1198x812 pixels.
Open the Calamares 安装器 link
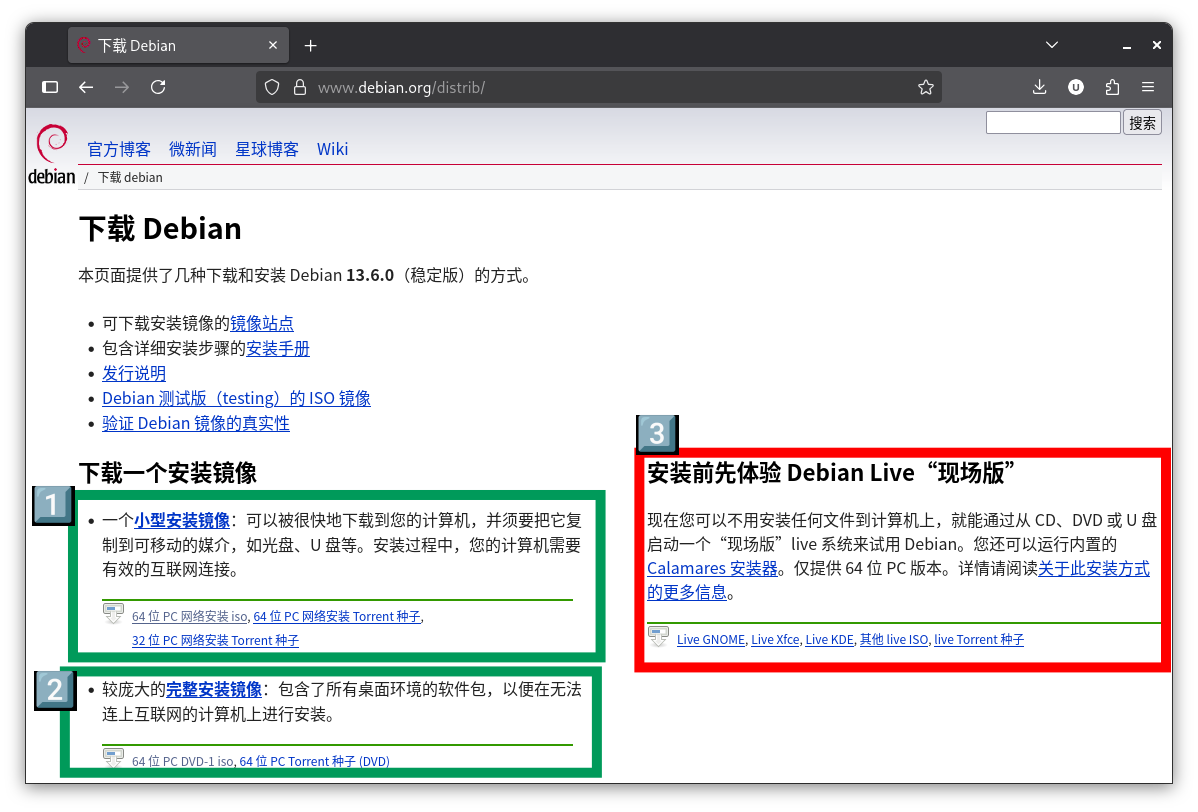pyautogui.click(x=712, y=568)
